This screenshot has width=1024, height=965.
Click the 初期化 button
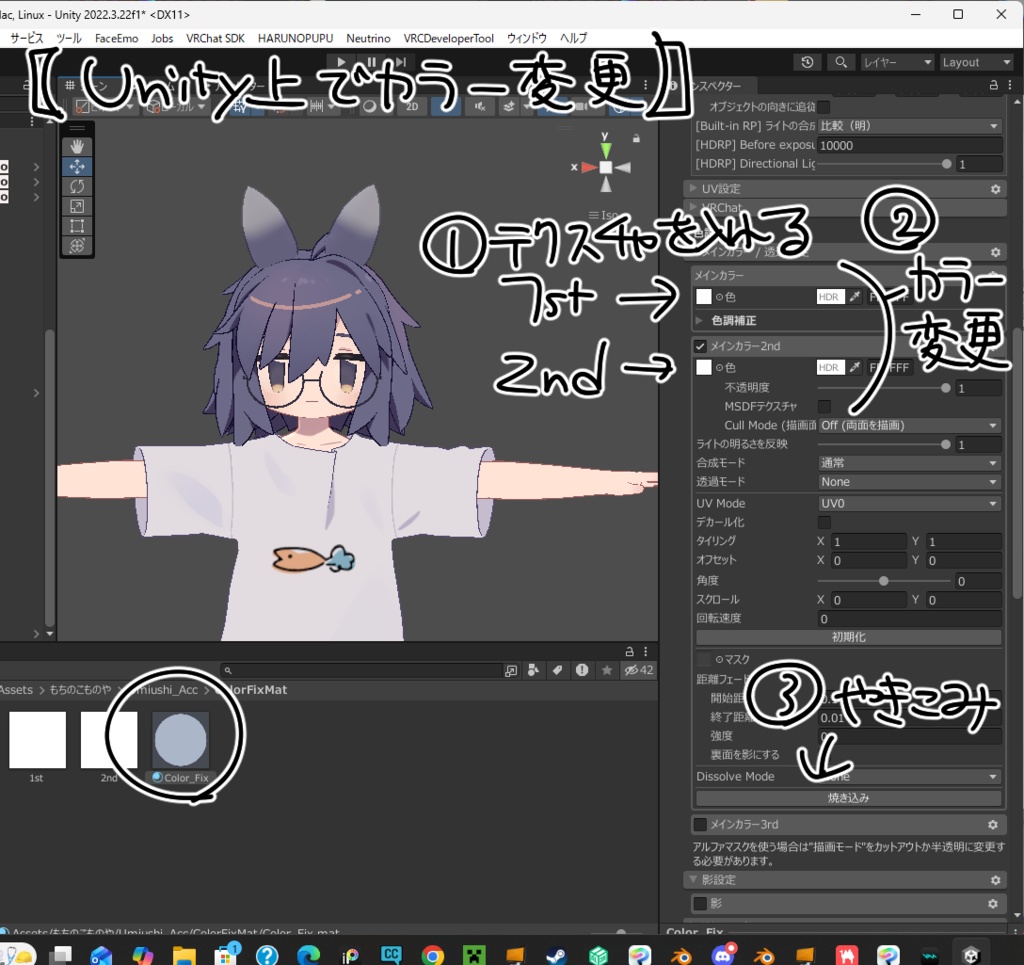click(x=848, y=637)
